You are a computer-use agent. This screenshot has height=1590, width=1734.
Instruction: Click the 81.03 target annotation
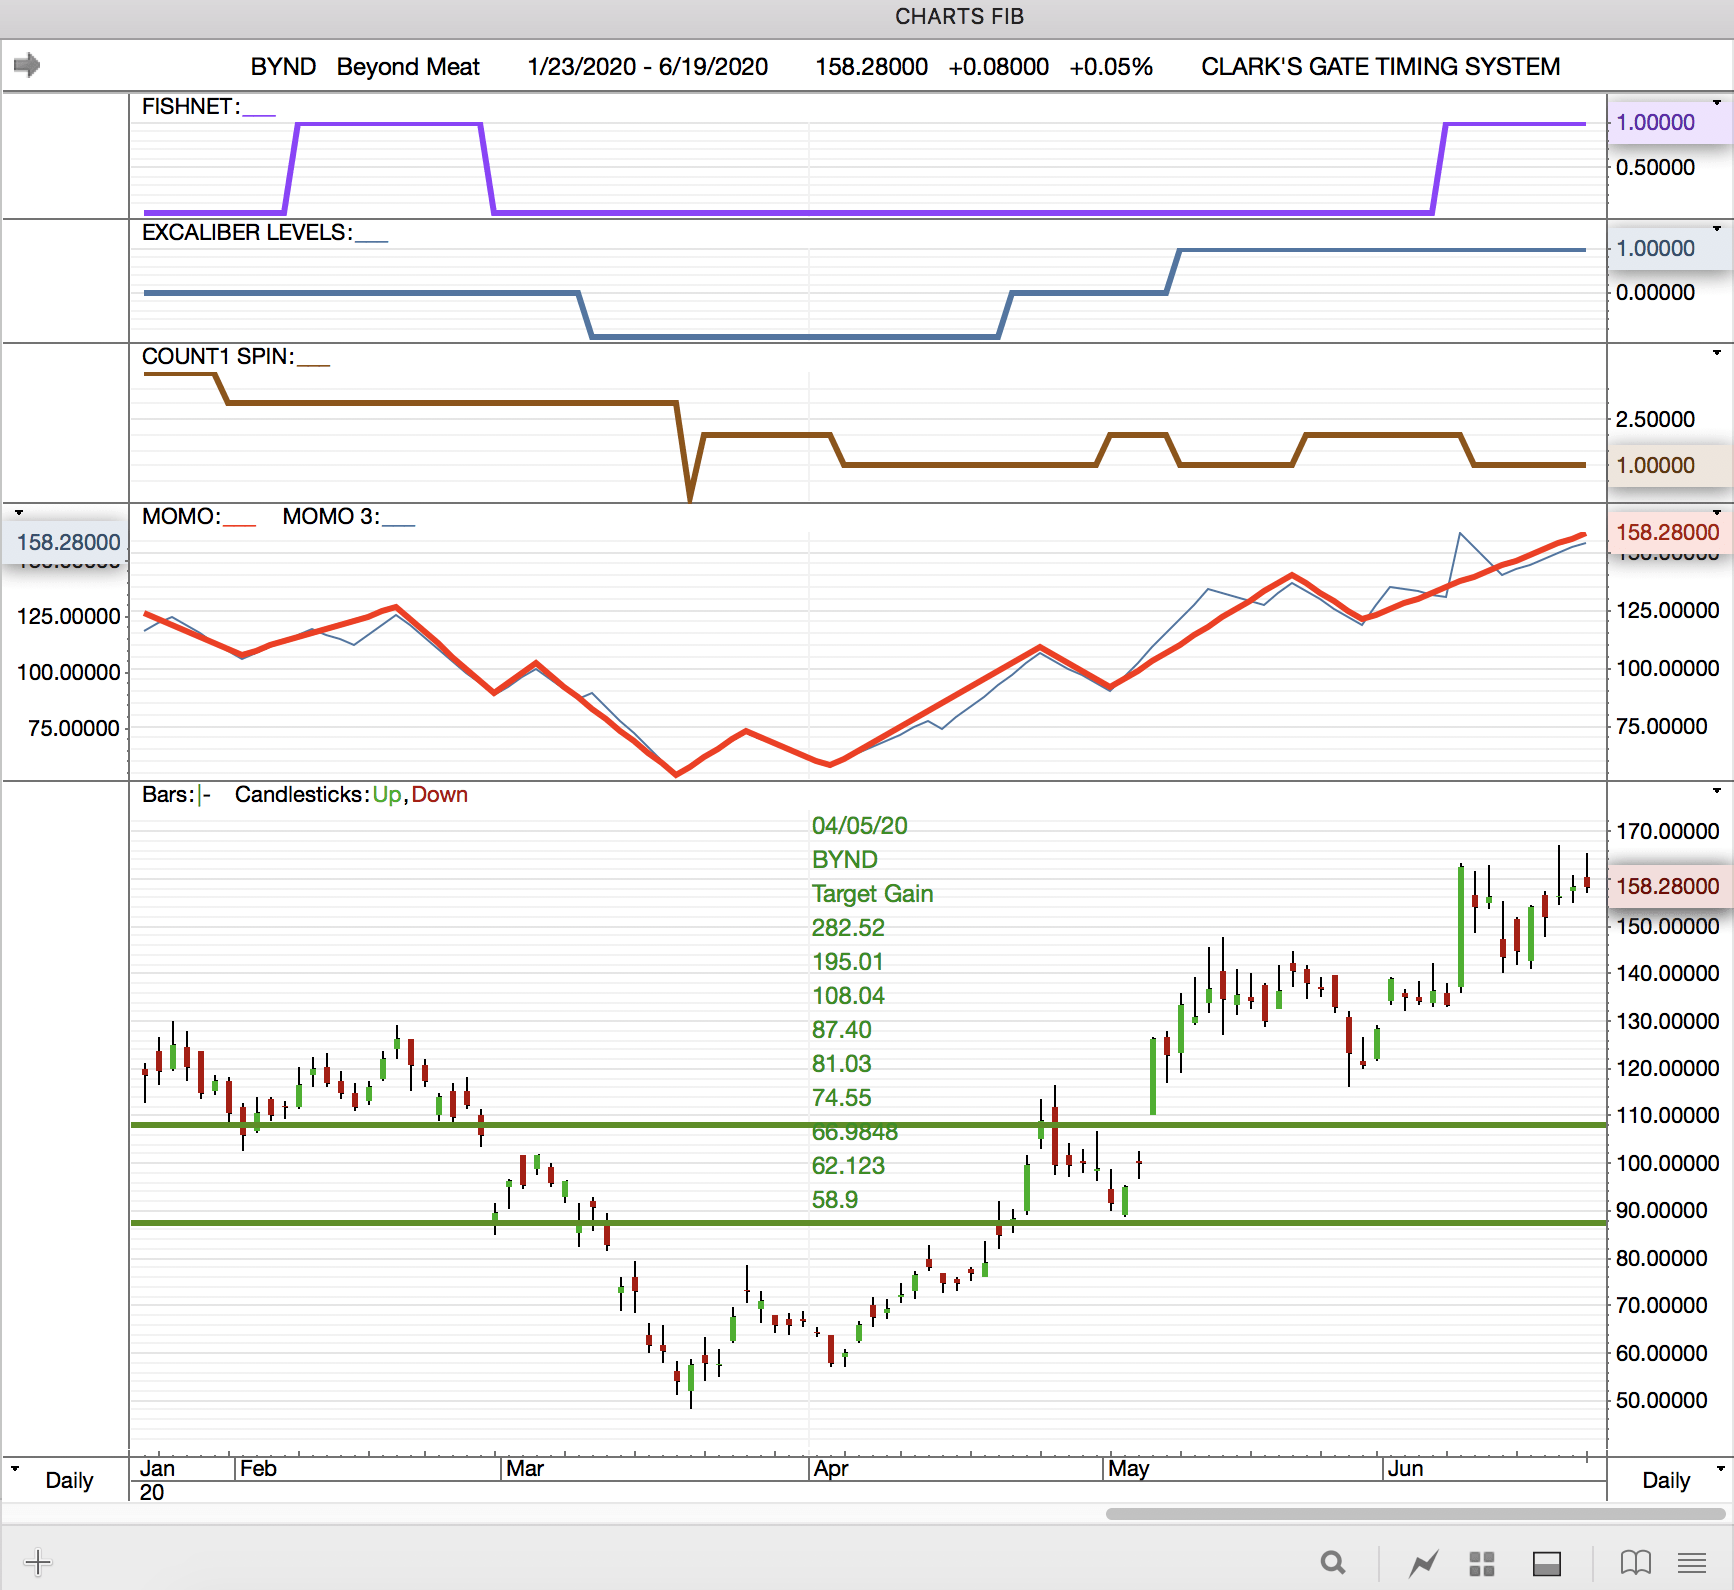842,1064
